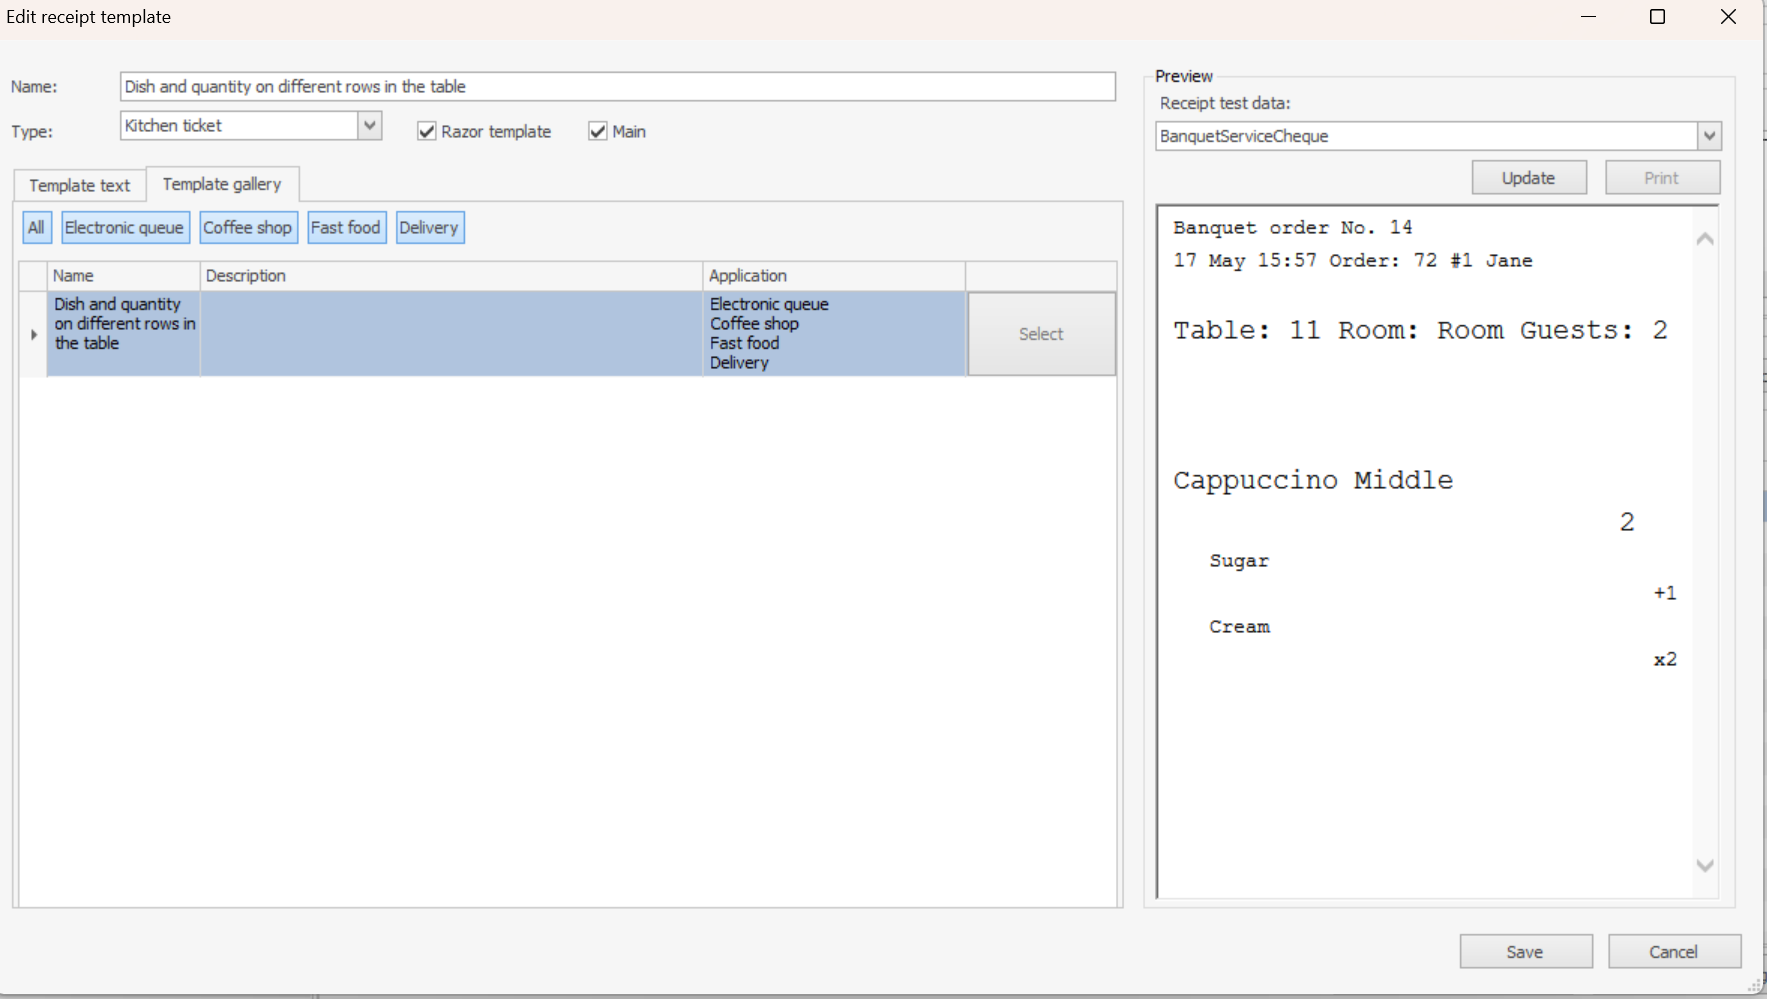Maximize the Edit receipt template window
The width and height of the screenshot is (1767, 999).
pos(1657,17)
